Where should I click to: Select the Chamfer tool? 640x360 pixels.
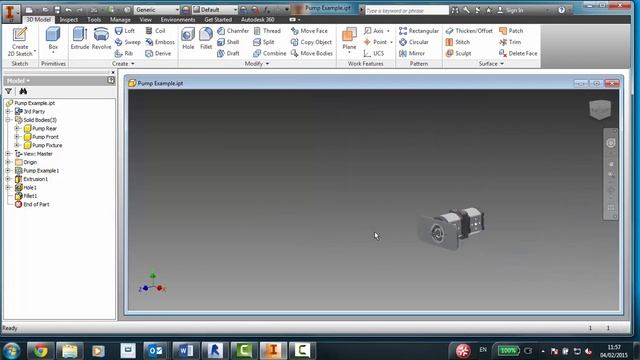click(x=233, y=31)
